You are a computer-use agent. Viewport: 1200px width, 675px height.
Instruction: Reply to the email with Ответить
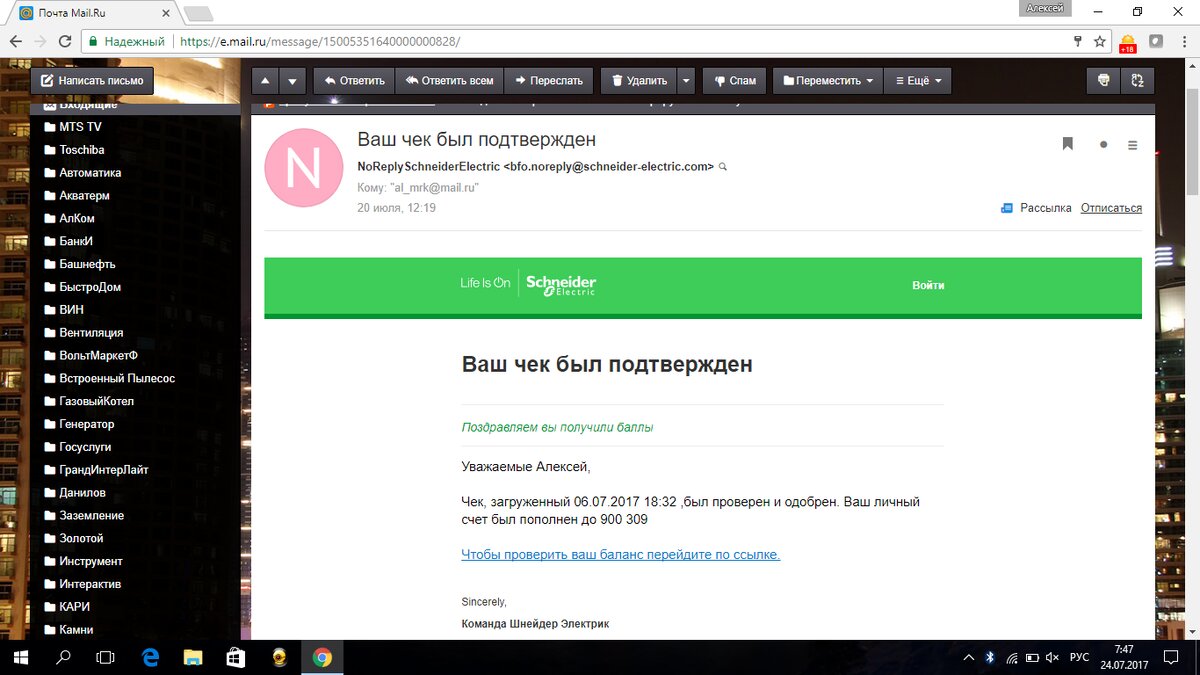(354, 80)
